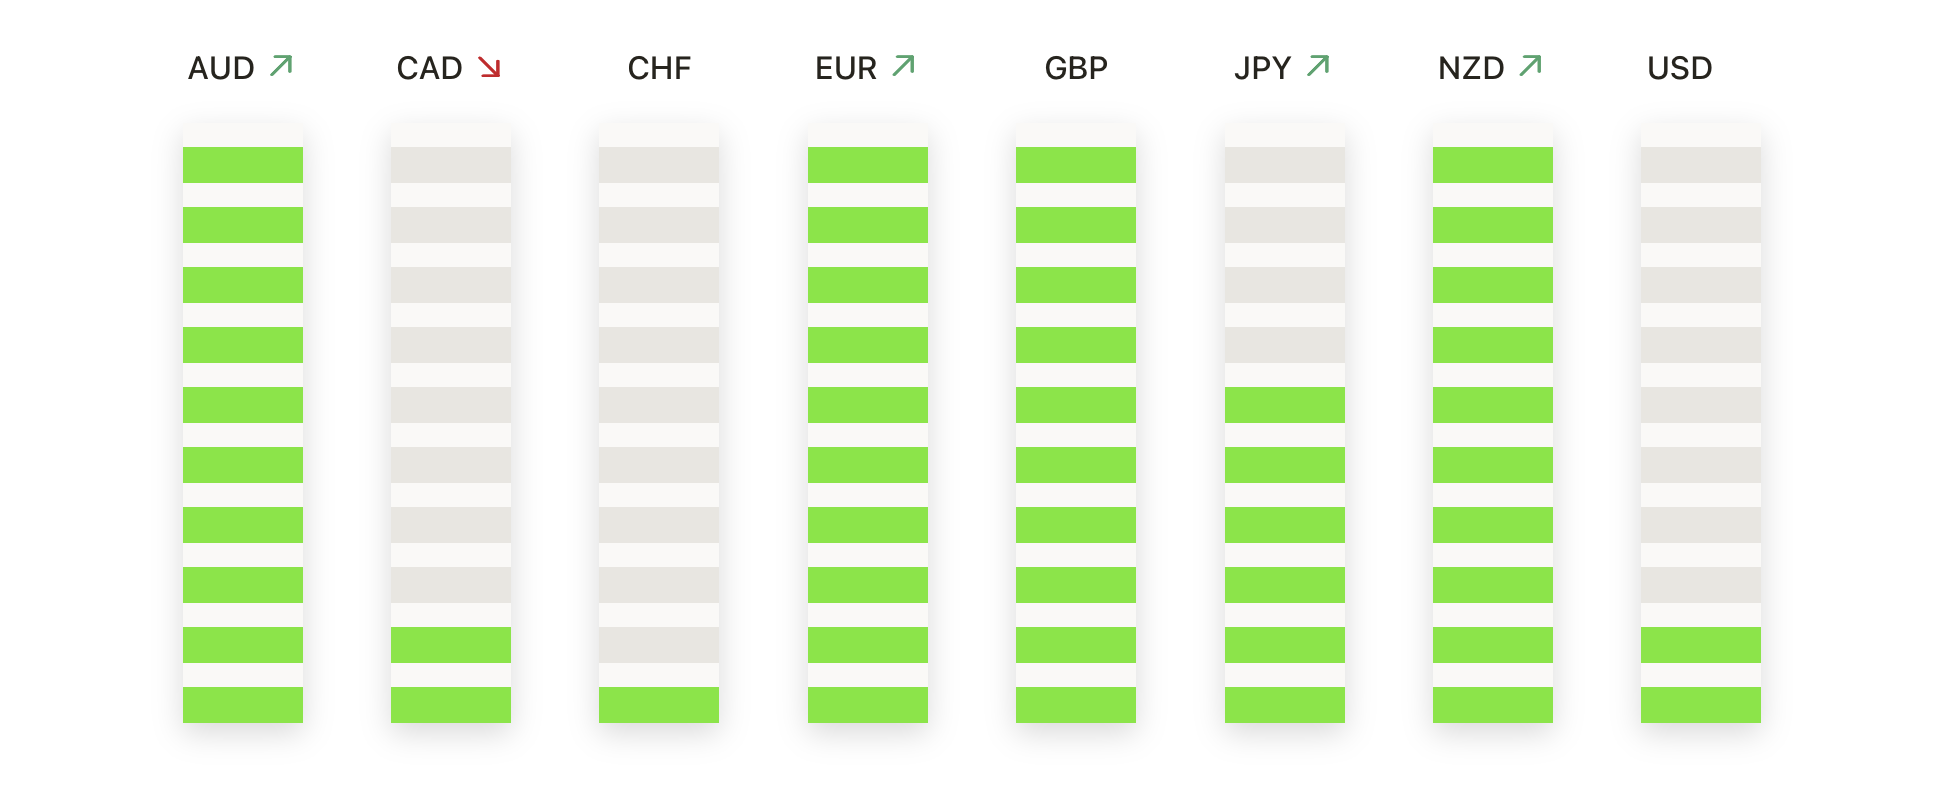The image size is (1942, 790).
Task: Click the highest green segment in JPY bar
Action: click(x=1285, y=405)
